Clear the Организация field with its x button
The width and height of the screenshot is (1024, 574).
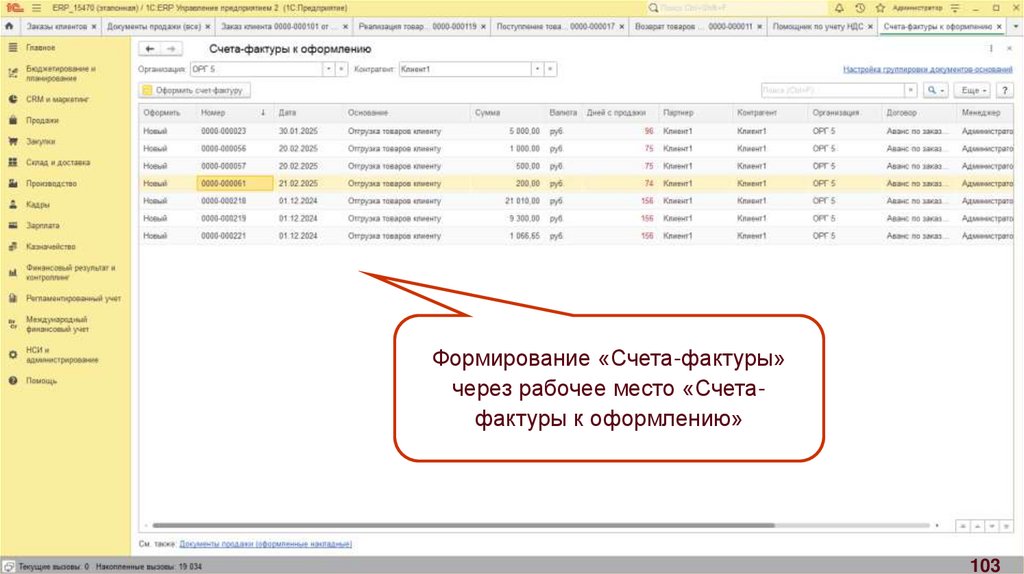point(342,69)
